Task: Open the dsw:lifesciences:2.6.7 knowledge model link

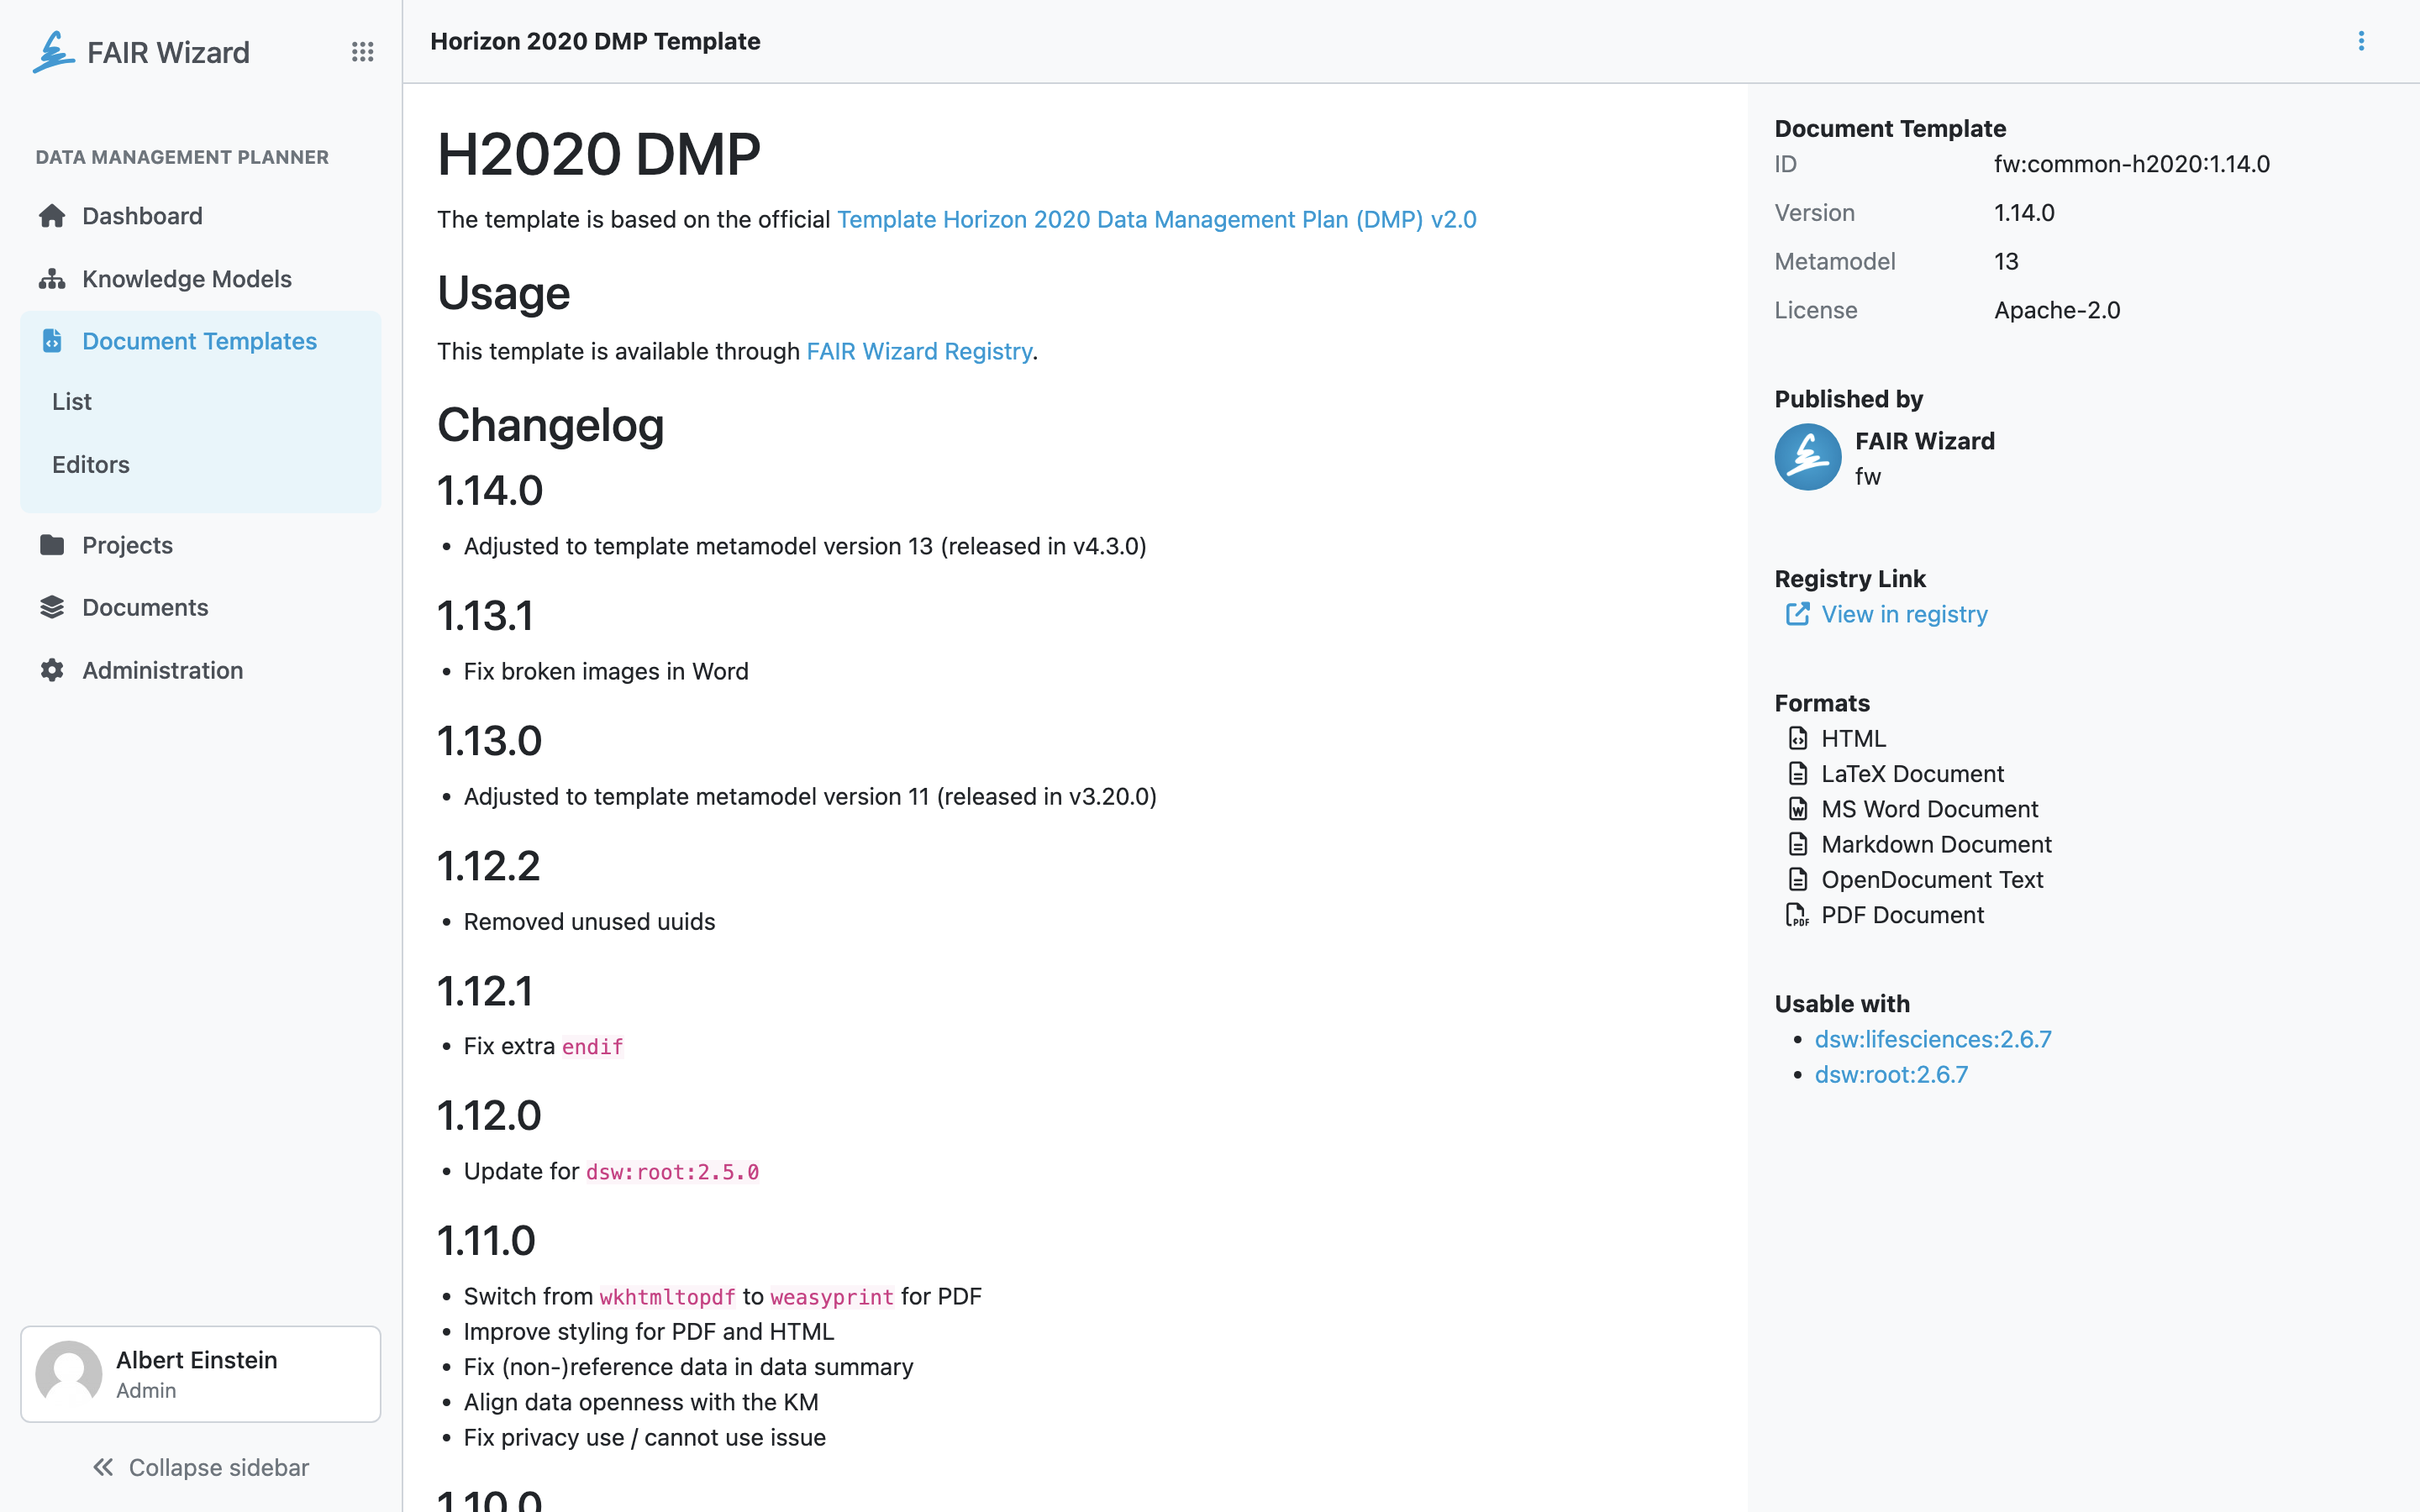Action: pos(1933,1039)
